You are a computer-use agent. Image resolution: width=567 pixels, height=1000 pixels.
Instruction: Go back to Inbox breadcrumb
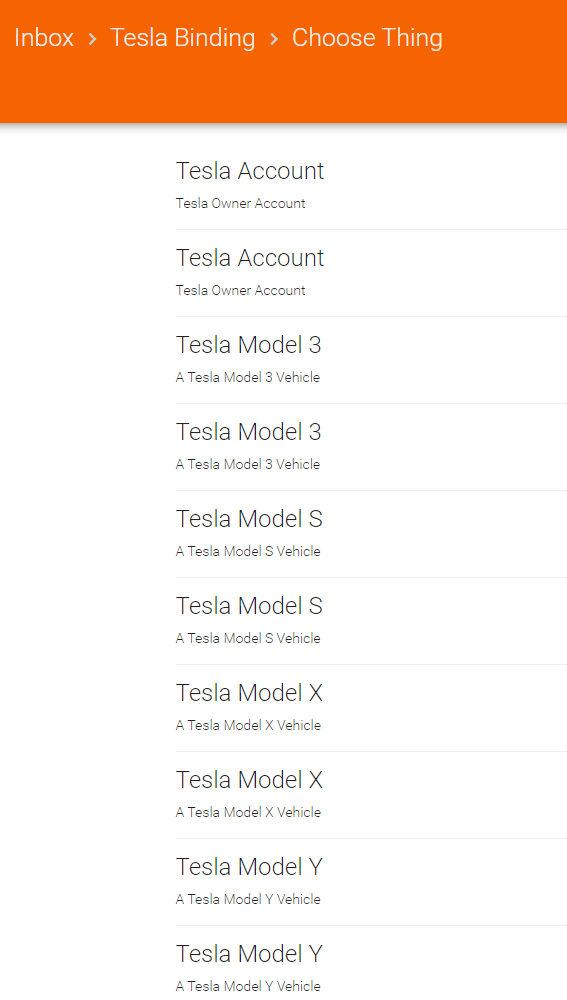point(44,38)
